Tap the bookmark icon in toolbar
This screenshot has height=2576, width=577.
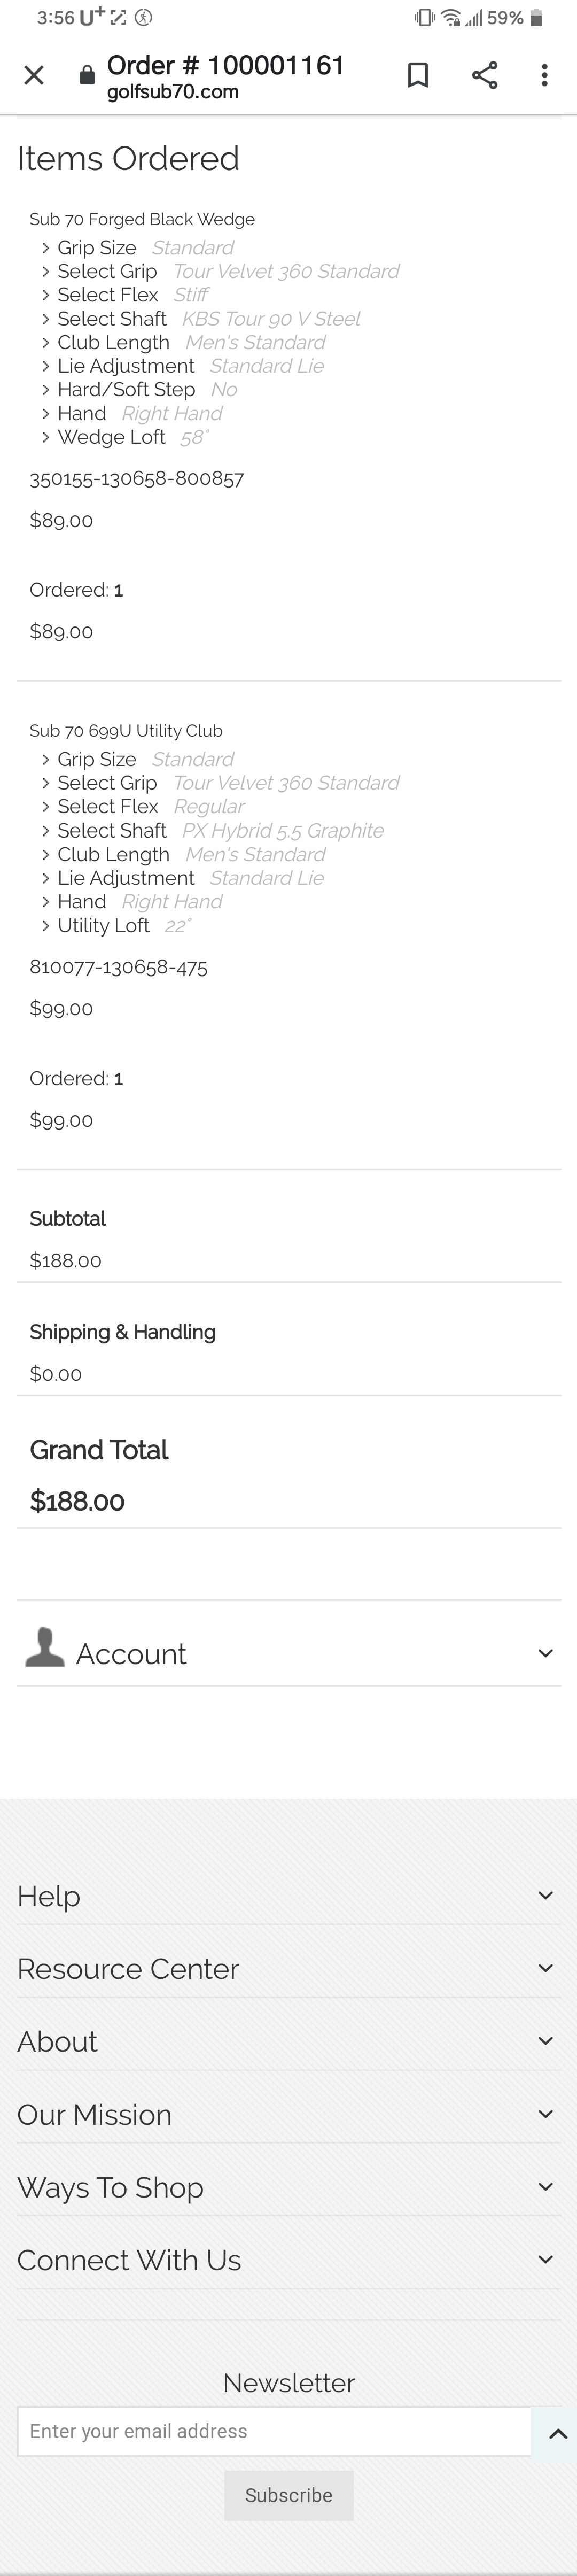point(418,75)
